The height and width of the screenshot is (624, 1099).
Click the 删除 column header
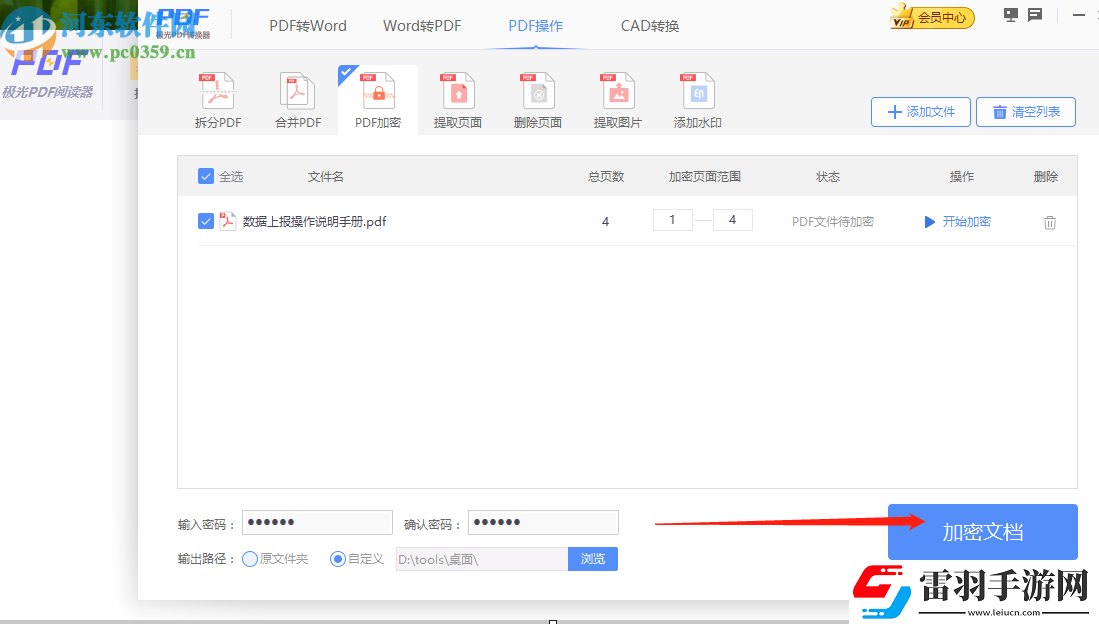[x=1046, y=177]
